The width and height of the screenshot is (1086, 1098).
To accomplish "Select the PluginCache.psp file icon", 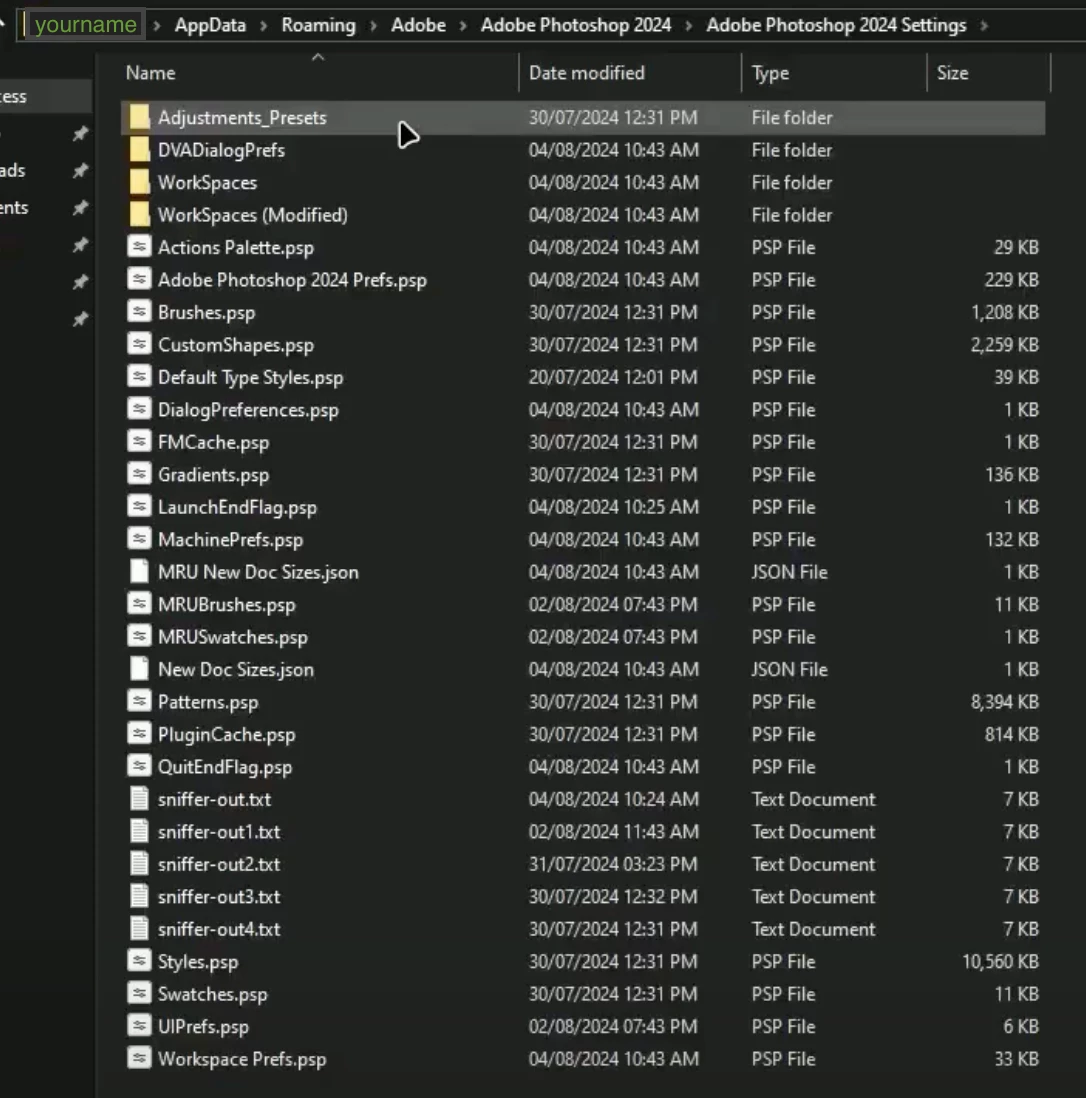I will pos(139,733).
